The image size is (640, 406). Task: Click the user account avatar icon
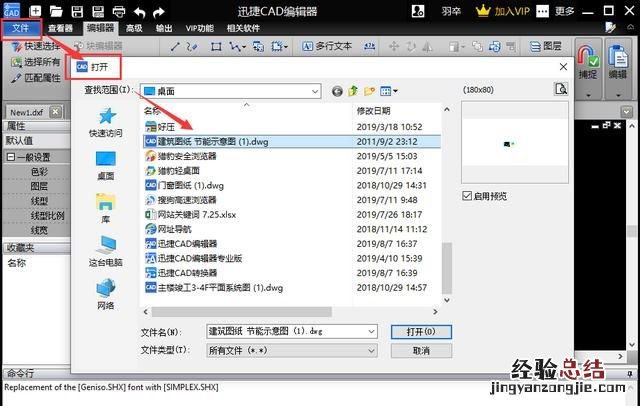point(418,11)
